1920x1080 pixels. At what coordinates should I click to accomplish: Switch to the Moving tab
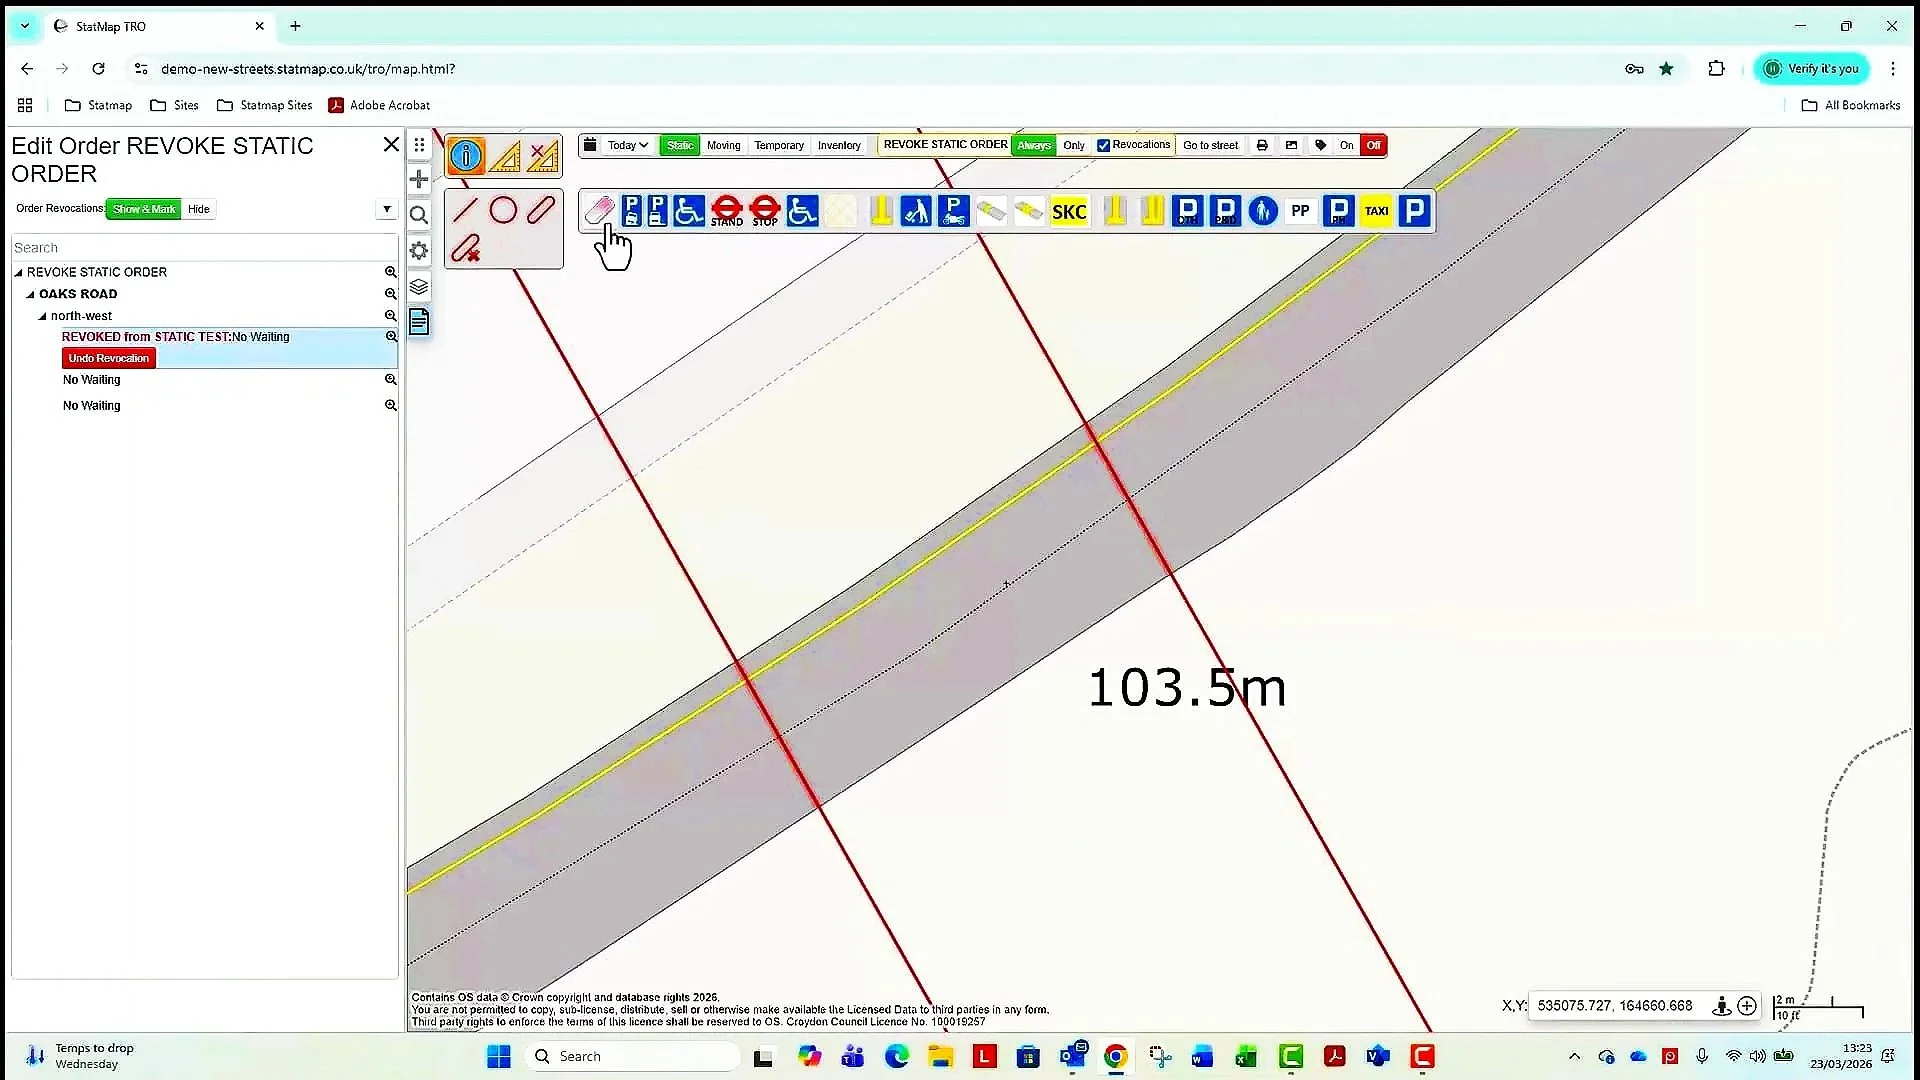pyautogui.click(x=723, y=145)
